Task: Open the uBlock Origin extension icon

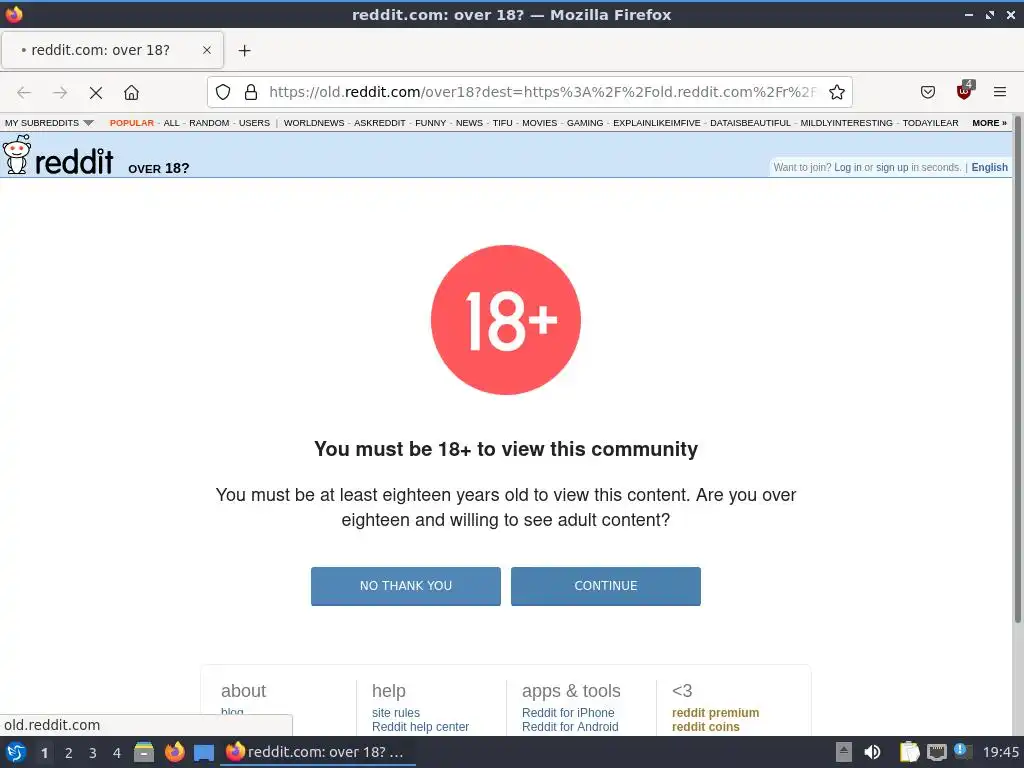Action: [964, 91]
